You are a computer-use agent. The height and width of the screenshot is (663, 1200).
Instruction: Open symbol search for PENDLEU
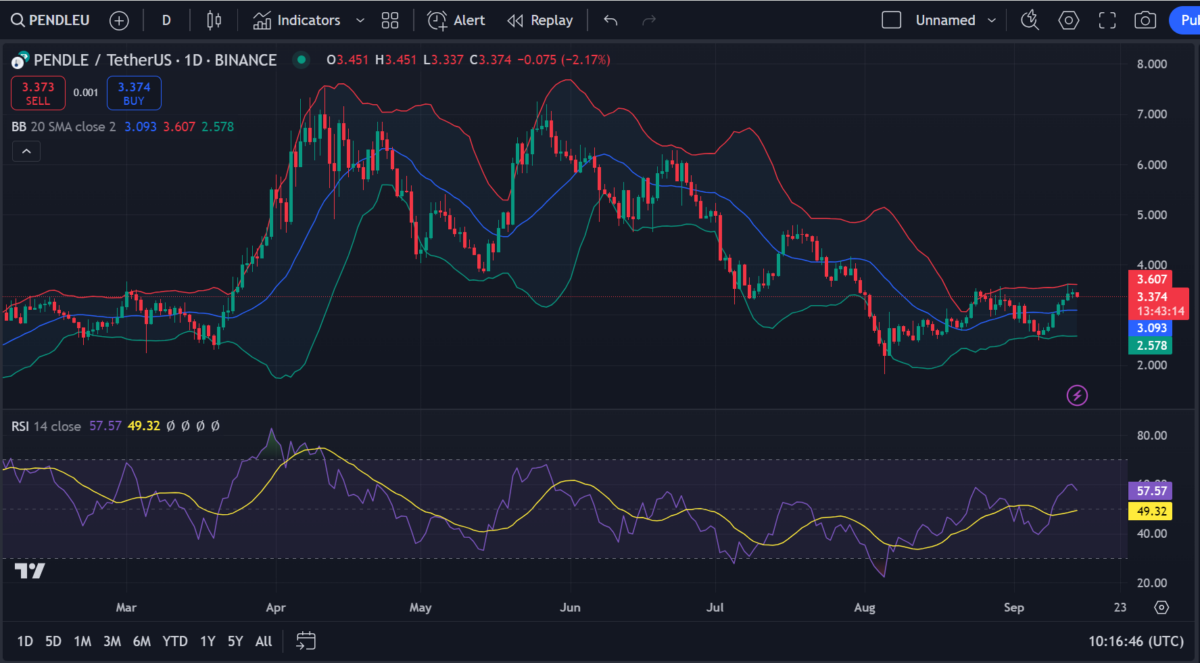pyautogui.click(x=48, y=20)
